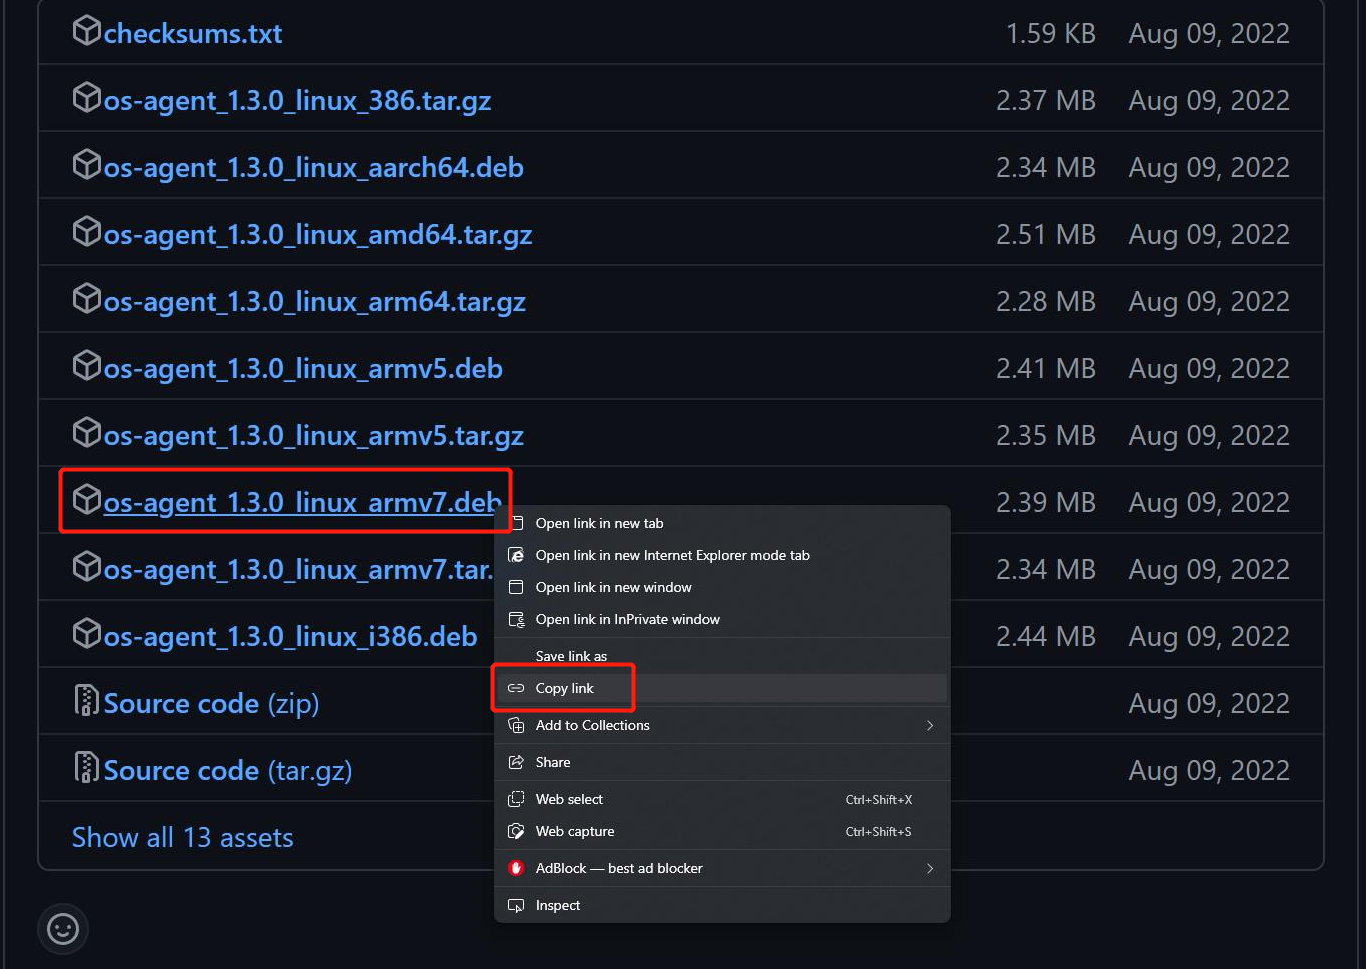Image resolution: width=1366 pixels, height=969 pixels.
Task: Click the Web capture icon
Action: coord(516,831)
